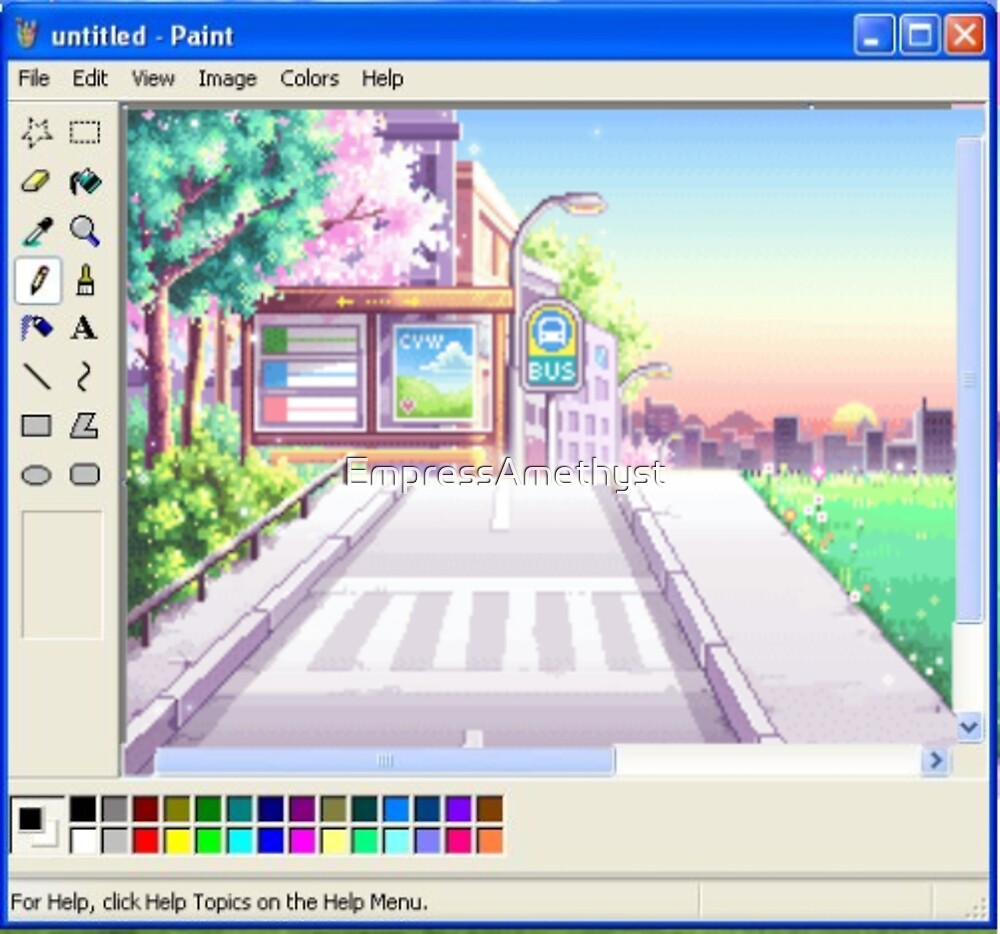Activate the eyedropper Pick Color tool

click(37, 231)
